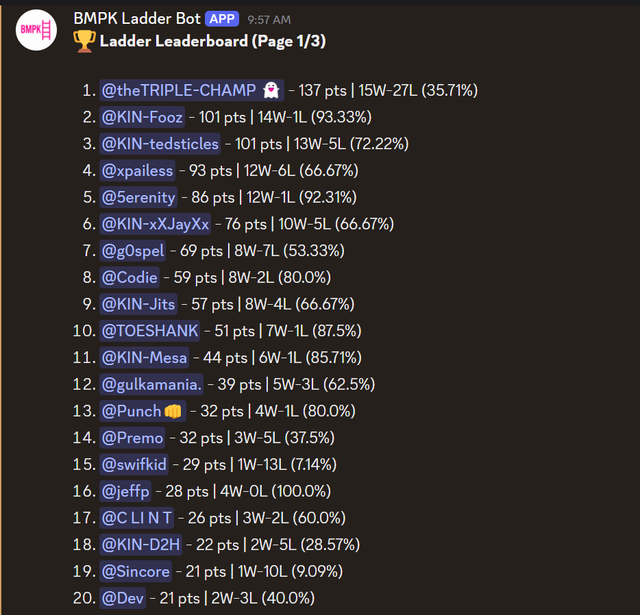Screen dimensions: 640x615
Task: Click the @5erenity mention
Action: tap(138, 197)
